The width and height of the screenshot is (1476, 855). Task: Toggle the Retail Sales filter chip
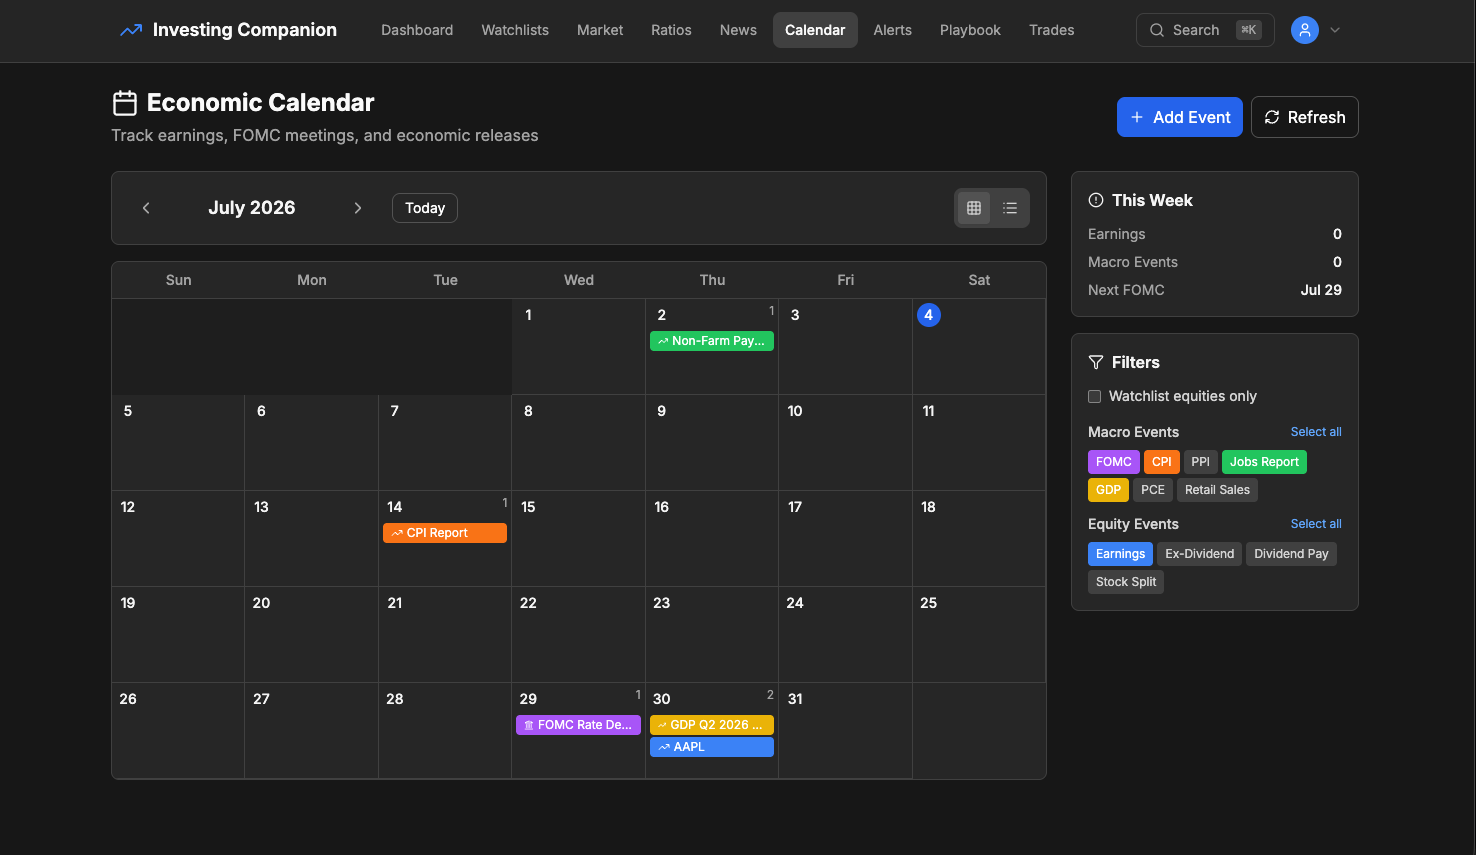coord(1217,490)
